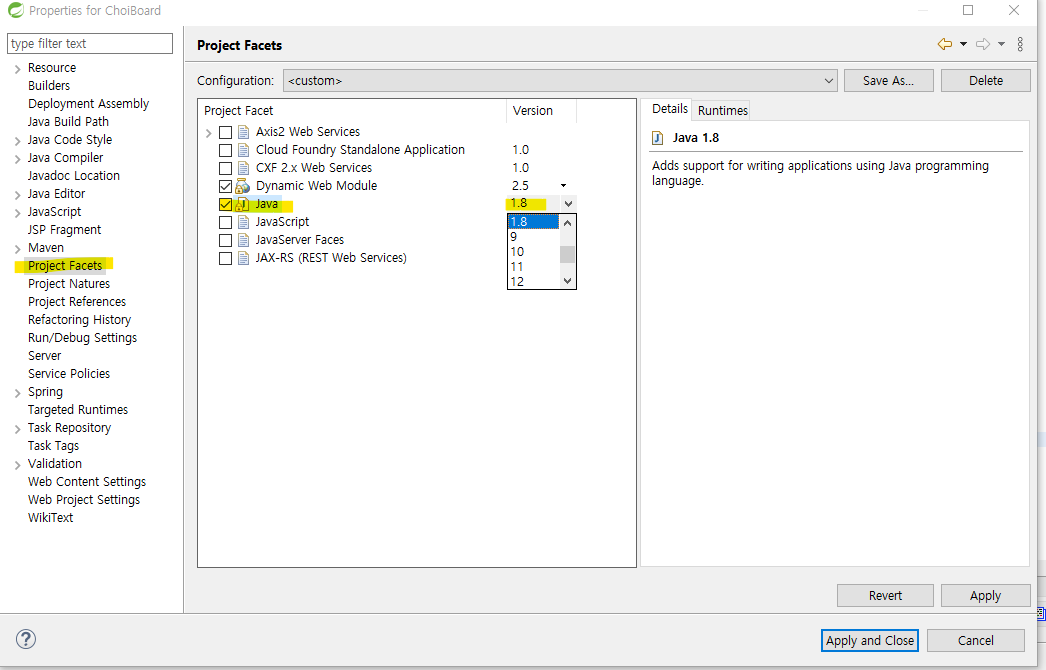Open the forward history dropdown arrow
Image resolution: width=1046 pixels, height=670 pixels.
tap(1001, 44)
